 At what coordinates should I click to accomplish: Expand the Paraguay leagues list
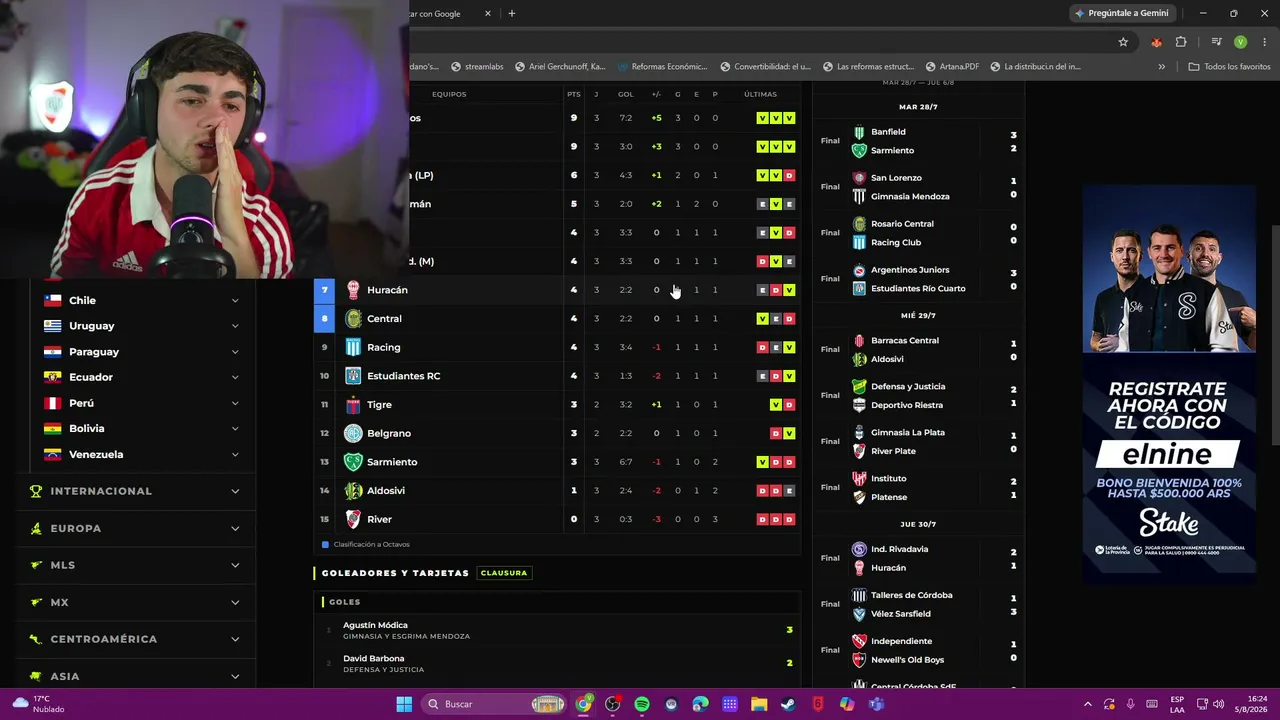pos(235,352)
